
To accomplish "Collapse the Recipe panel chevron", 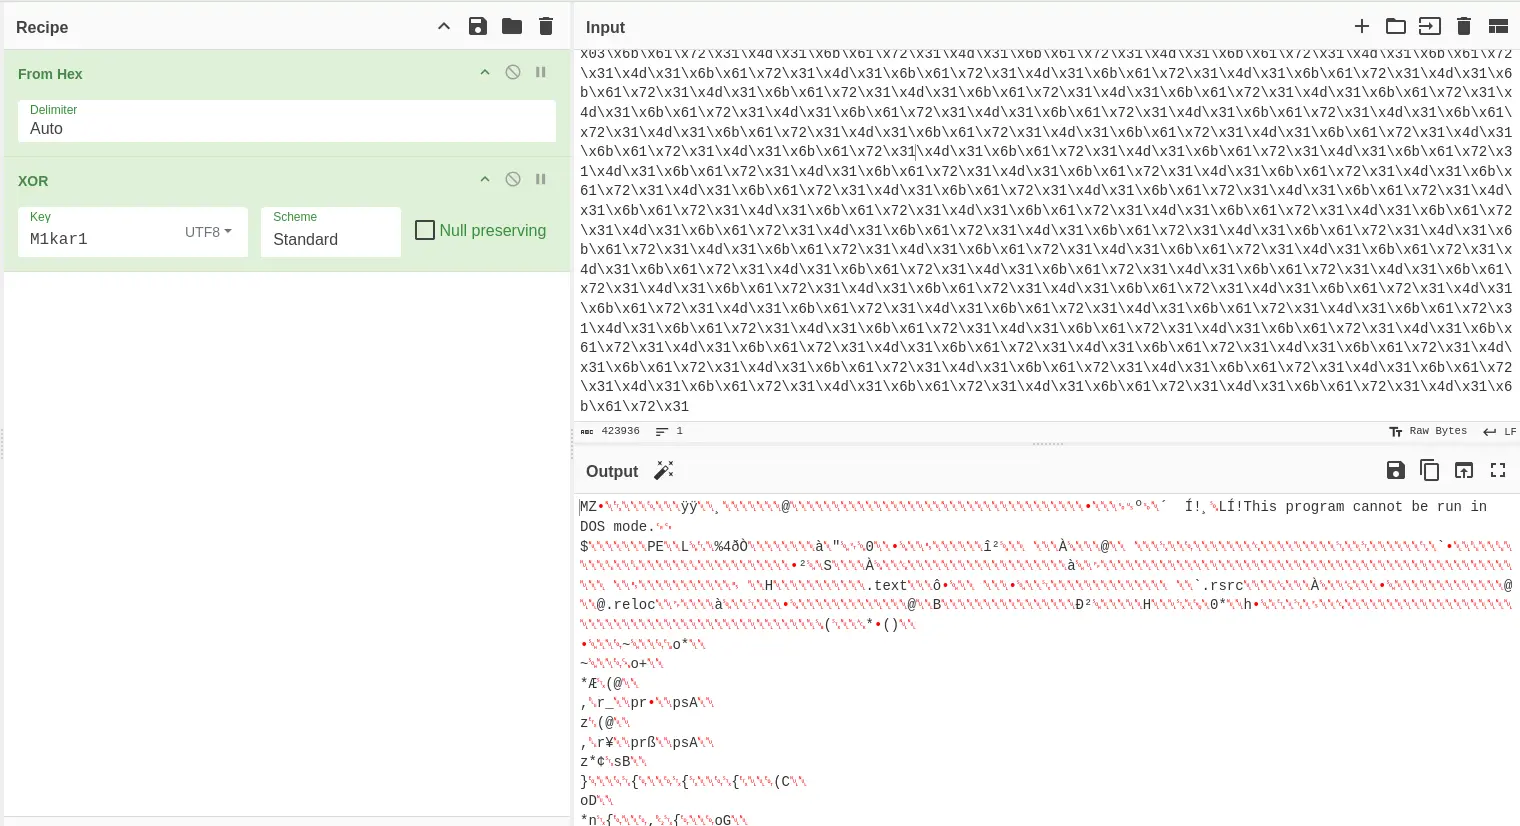I will click(x=444, y=27).
